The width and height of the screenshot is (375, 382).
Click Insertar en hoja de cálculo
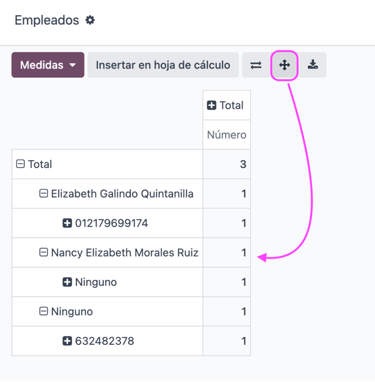pos(163,65)
